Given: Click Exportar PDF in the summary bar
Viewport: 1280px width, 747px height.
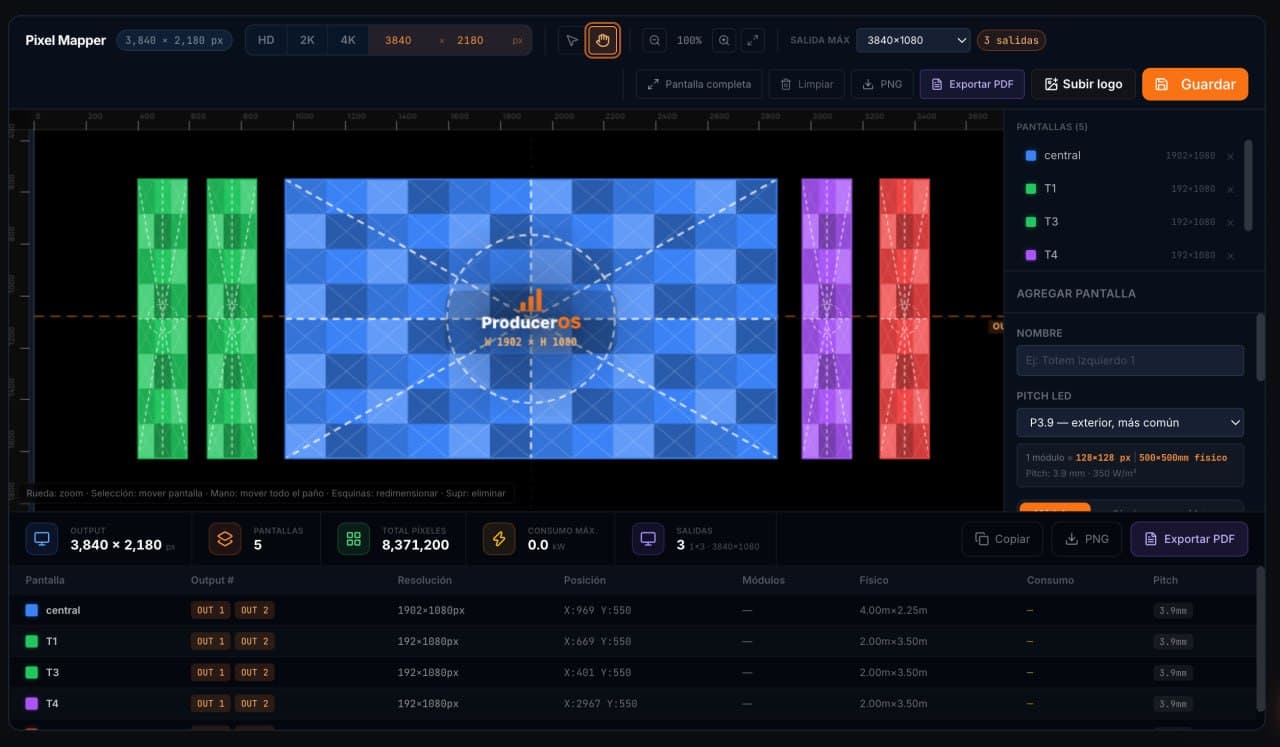Looking at the screenshot, I should point(1189,539).
